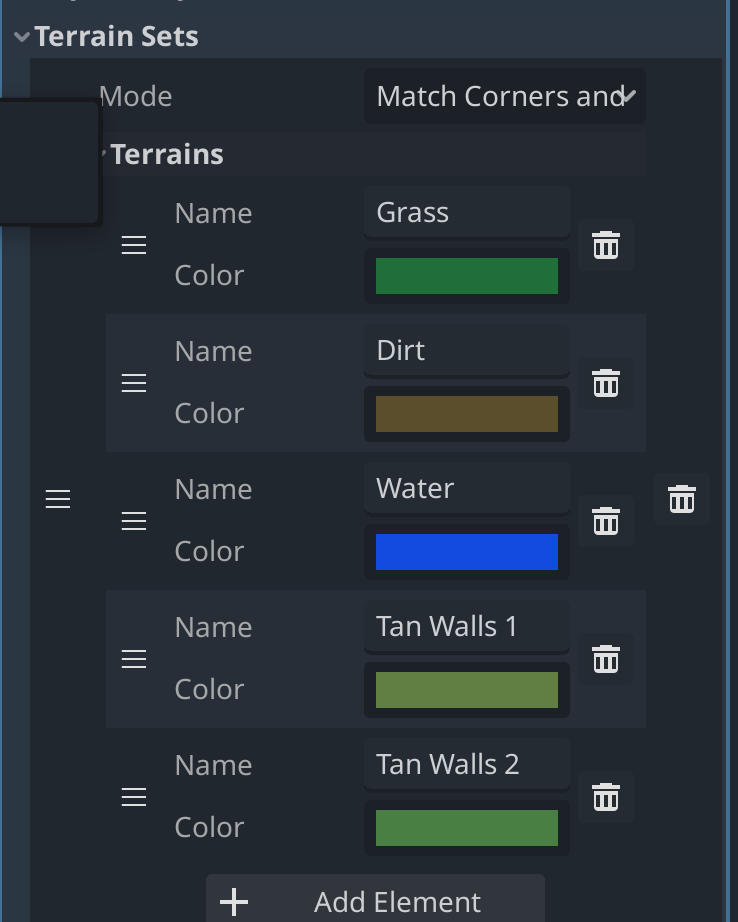Edit the name field containing Water
Viewport: 738px width, 922px height.
point(466,488)
